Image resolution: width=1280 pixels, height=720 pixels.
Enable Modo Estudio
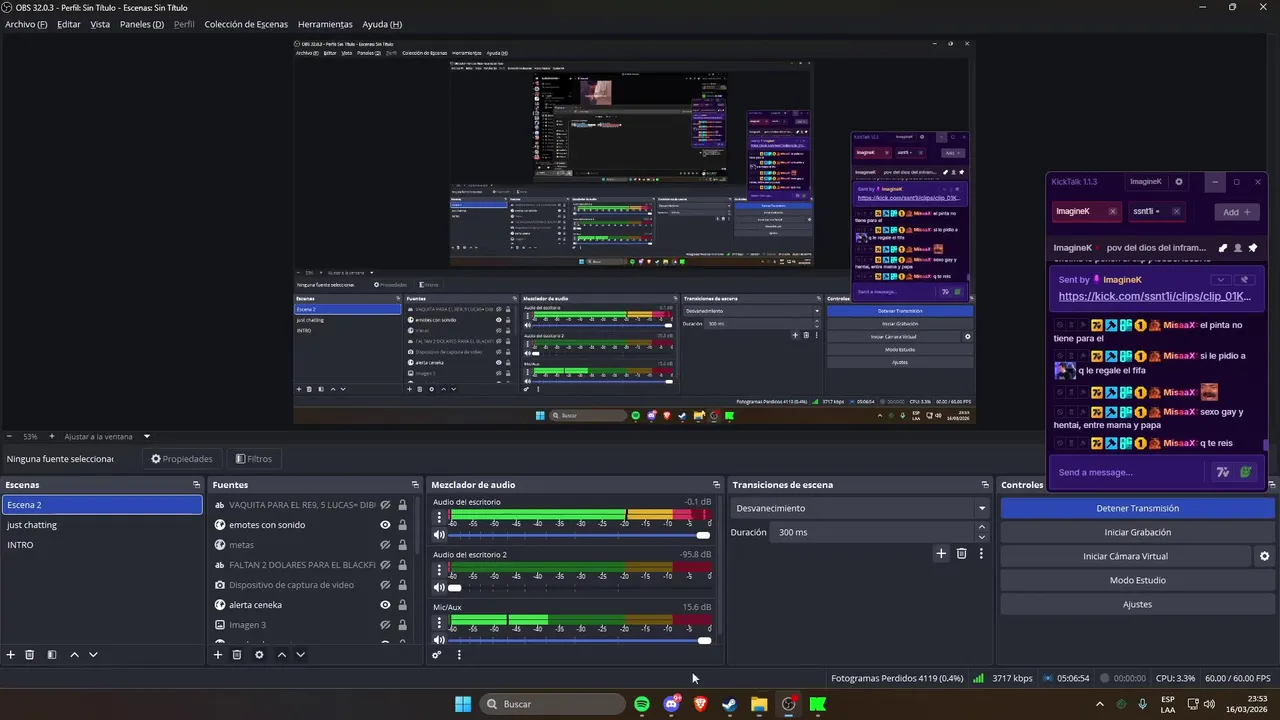click(x=1137, y=580)
